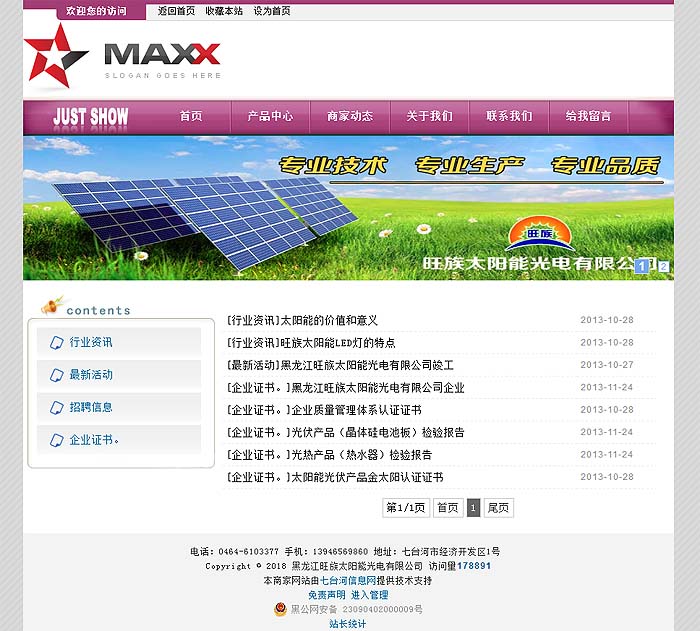Viewport: 700px width, 631px height.
Task: Go to 关于我们 in navigation bar
Action: 429,116
